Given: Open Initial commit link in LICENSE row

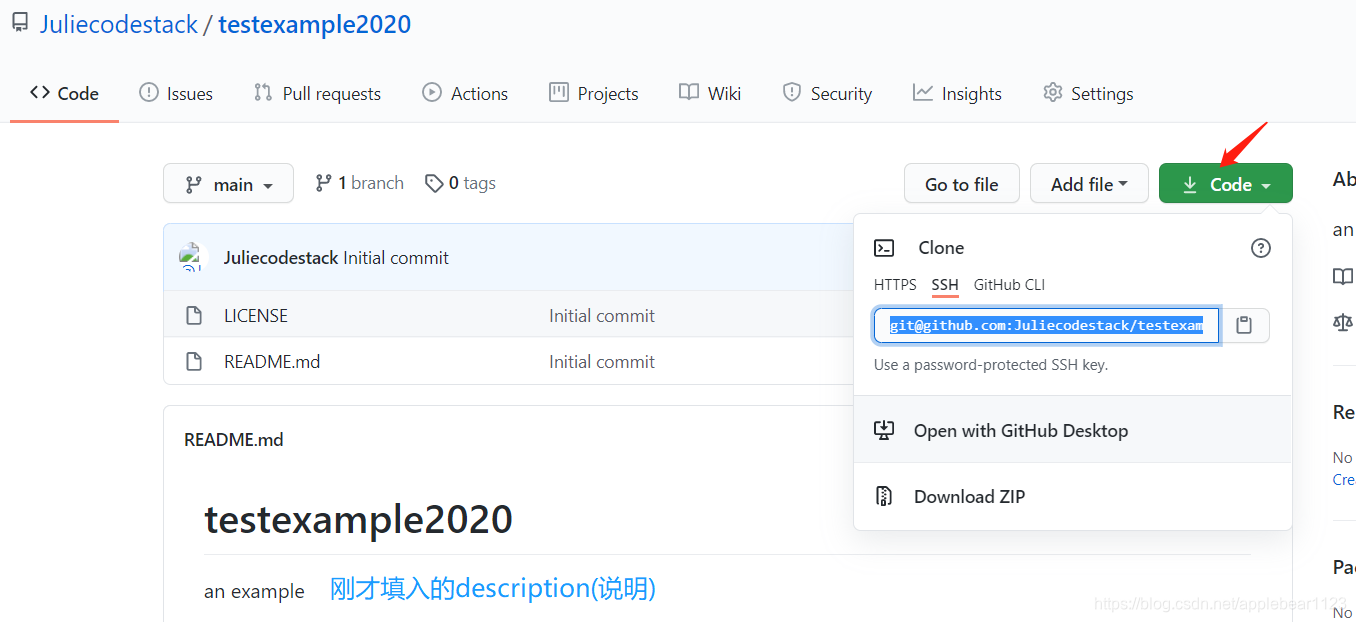Looking at the screenshot, I should (x=602, y=315).
